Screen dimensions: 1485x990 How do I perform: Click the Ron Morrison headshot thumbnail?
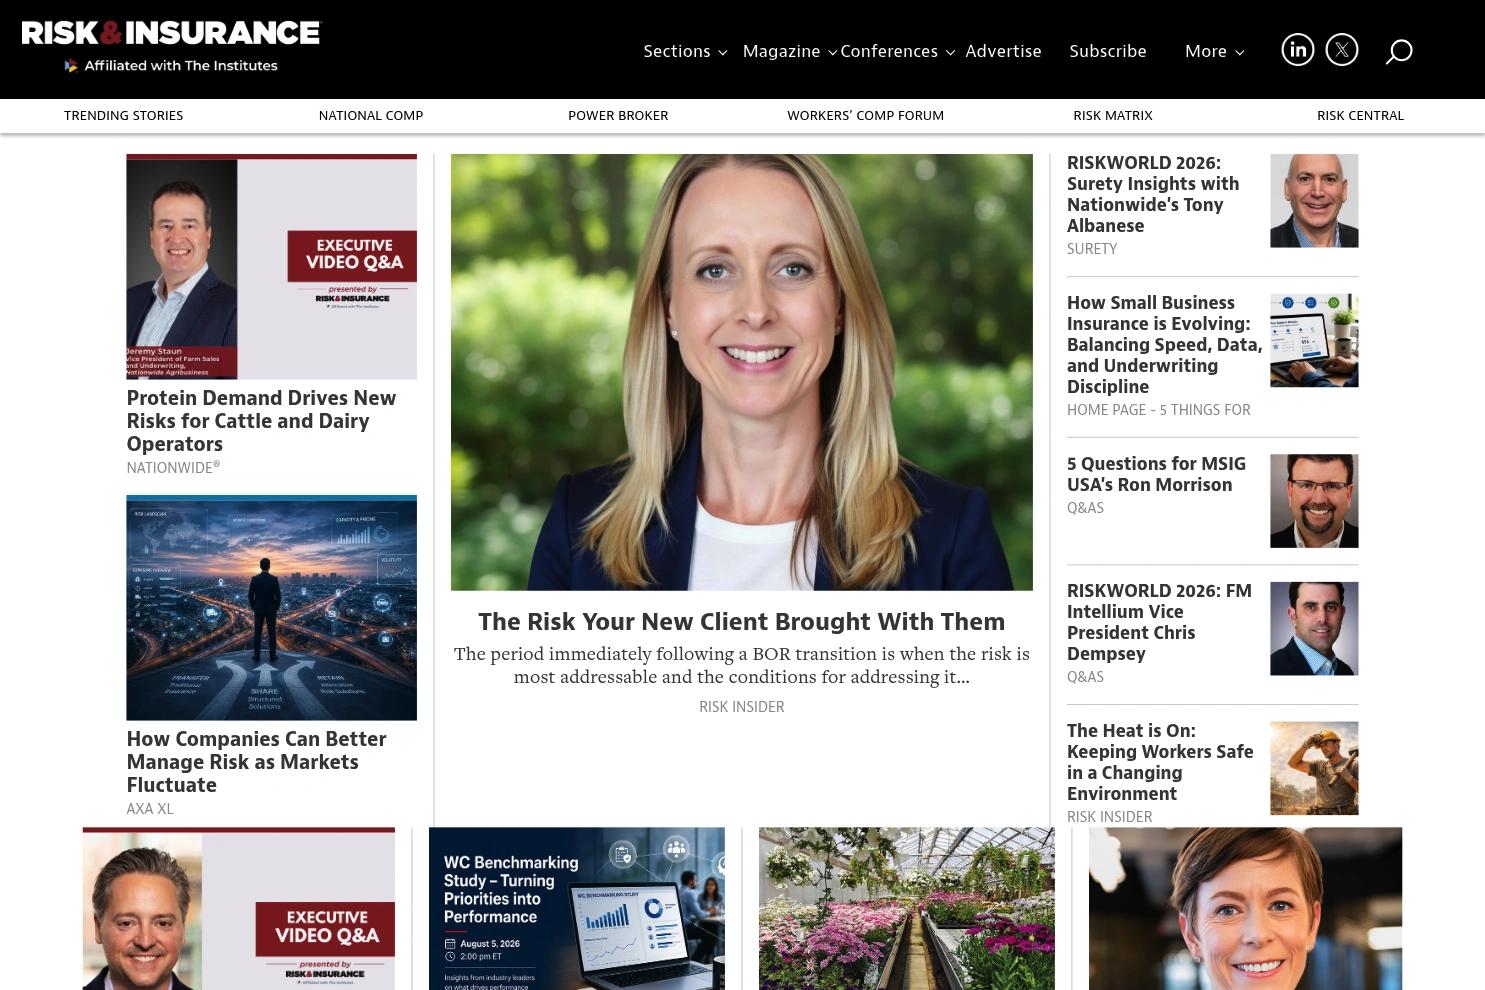tap(1314, 501)
